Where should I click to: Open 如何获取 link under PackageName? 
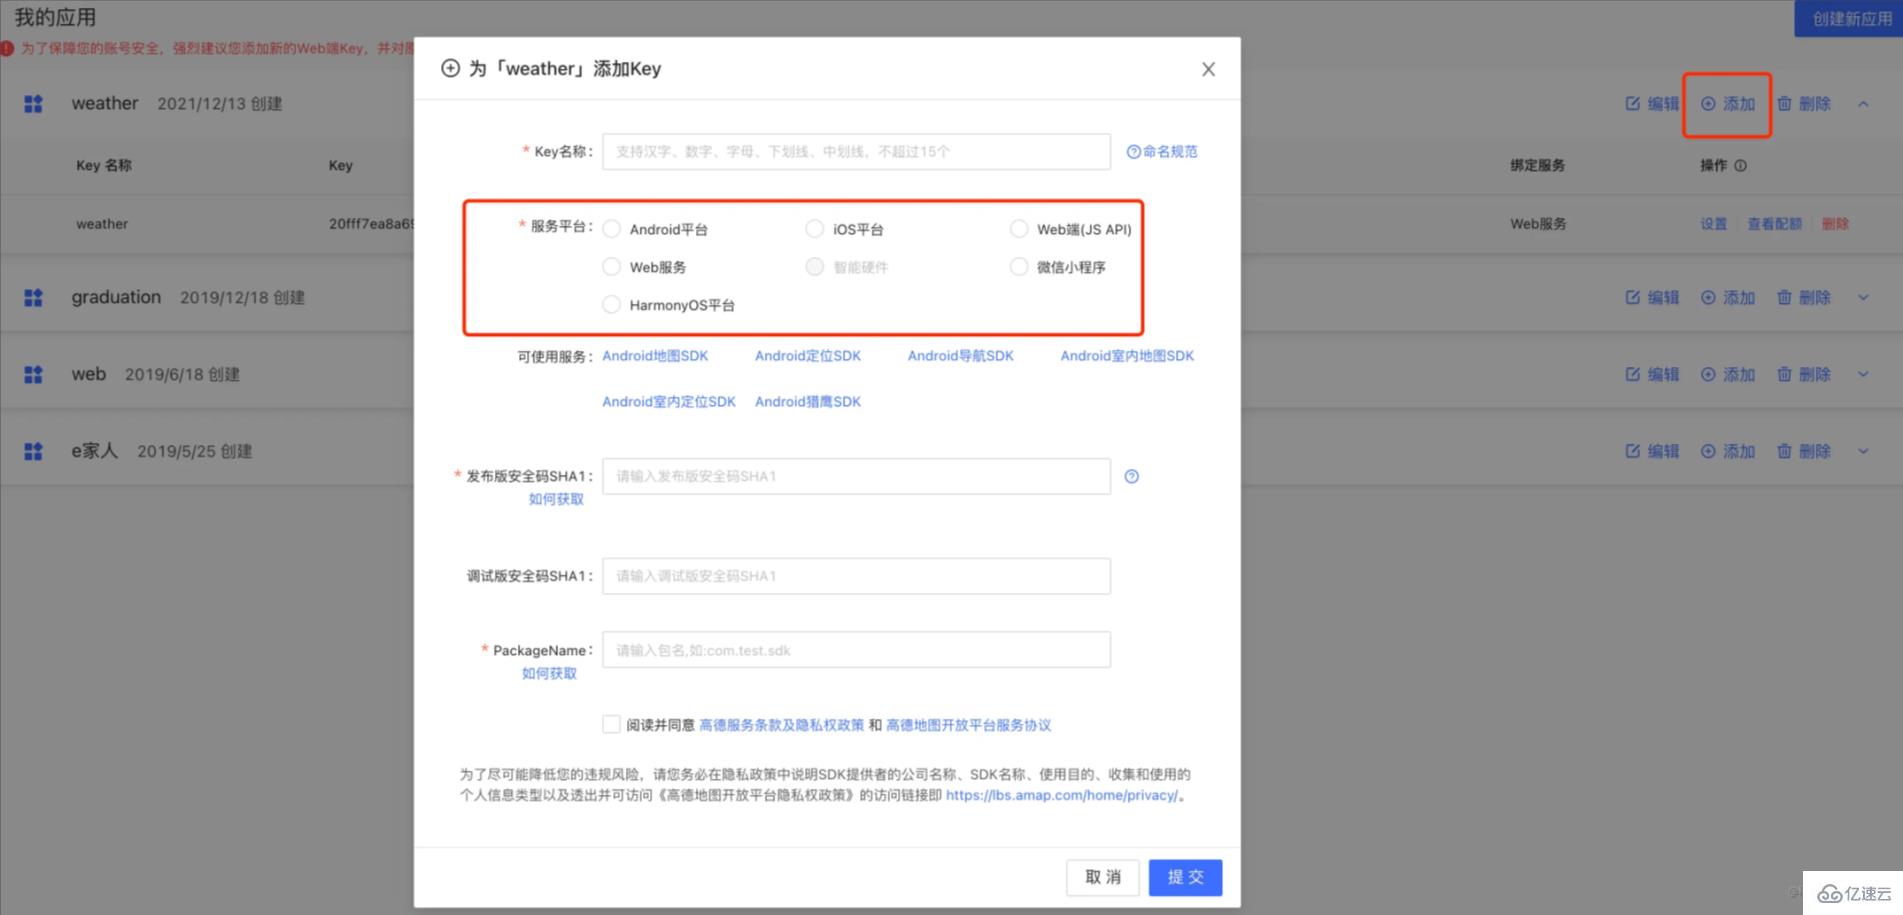click(549, 673)
